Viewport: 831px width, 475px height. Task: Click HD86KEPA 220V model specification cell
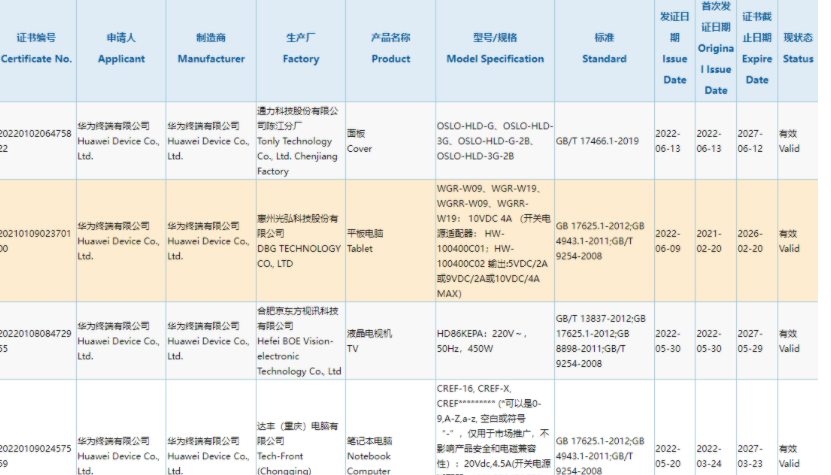click(495, 341)
